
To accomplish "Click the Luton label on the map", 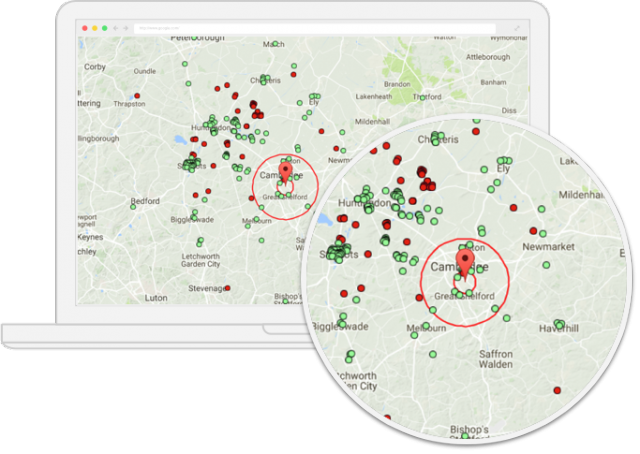I will 156,297.
